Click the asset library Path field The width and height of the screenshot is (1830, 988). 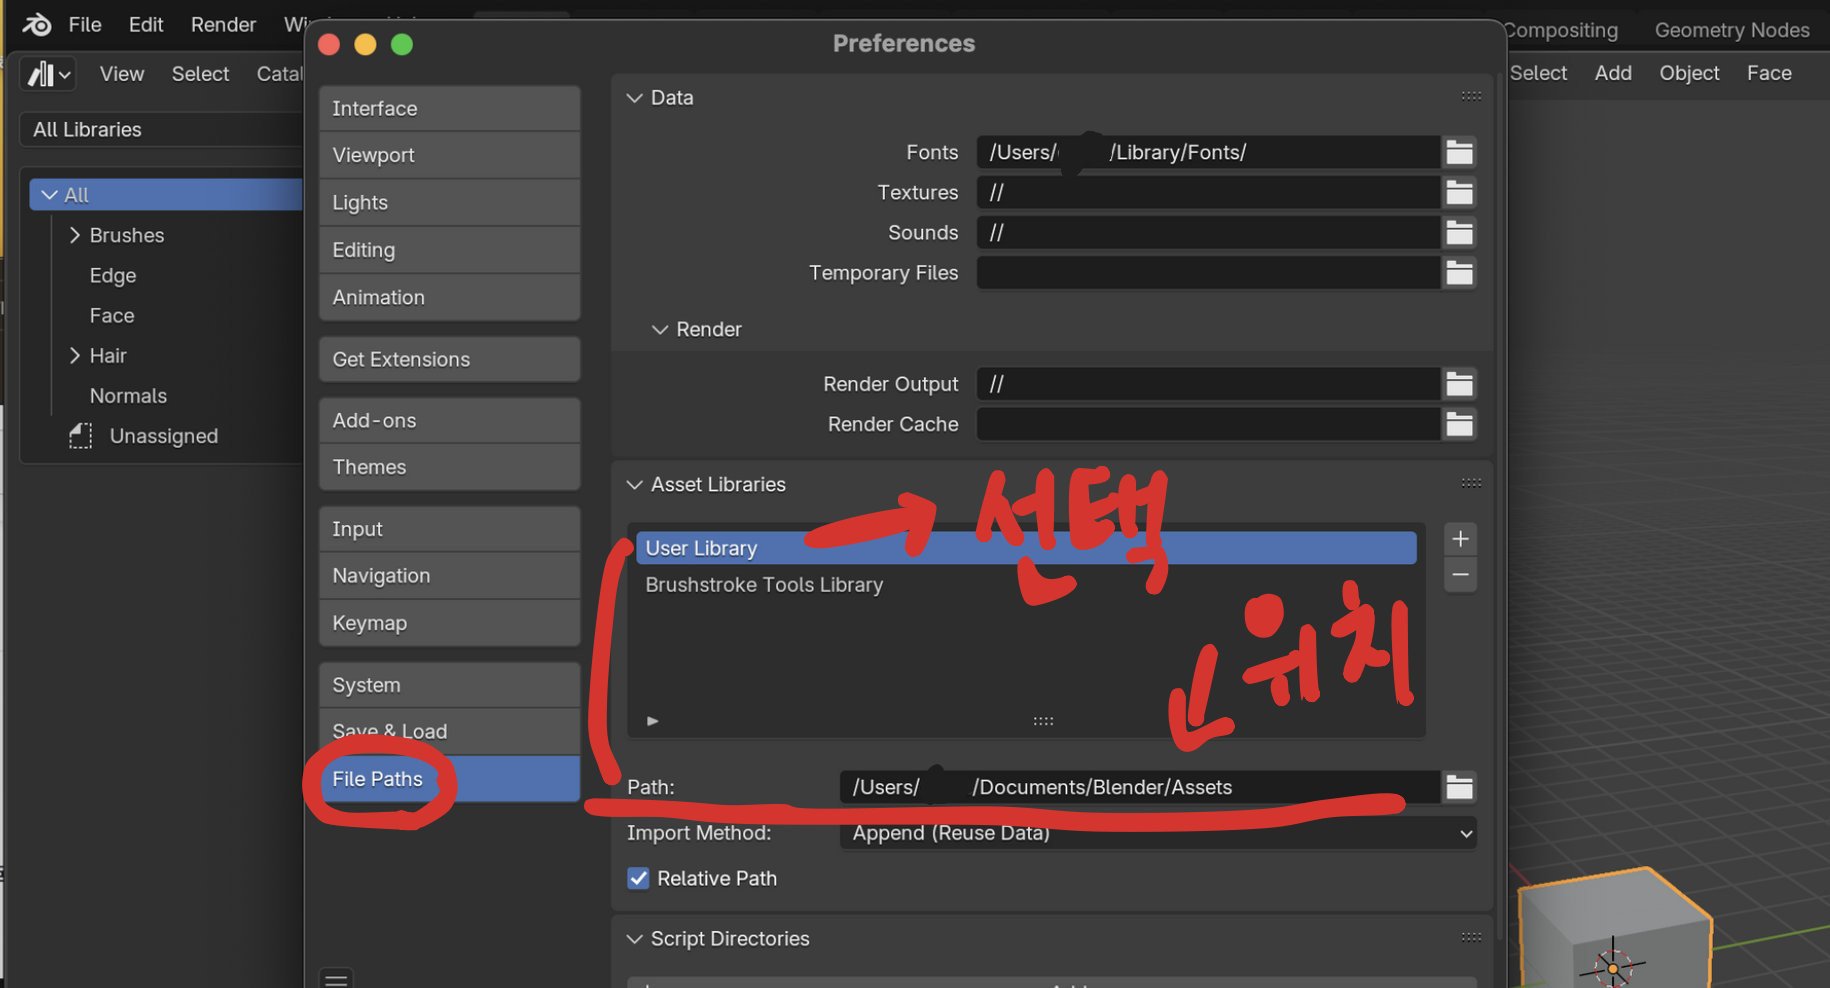pos(1140,787)
